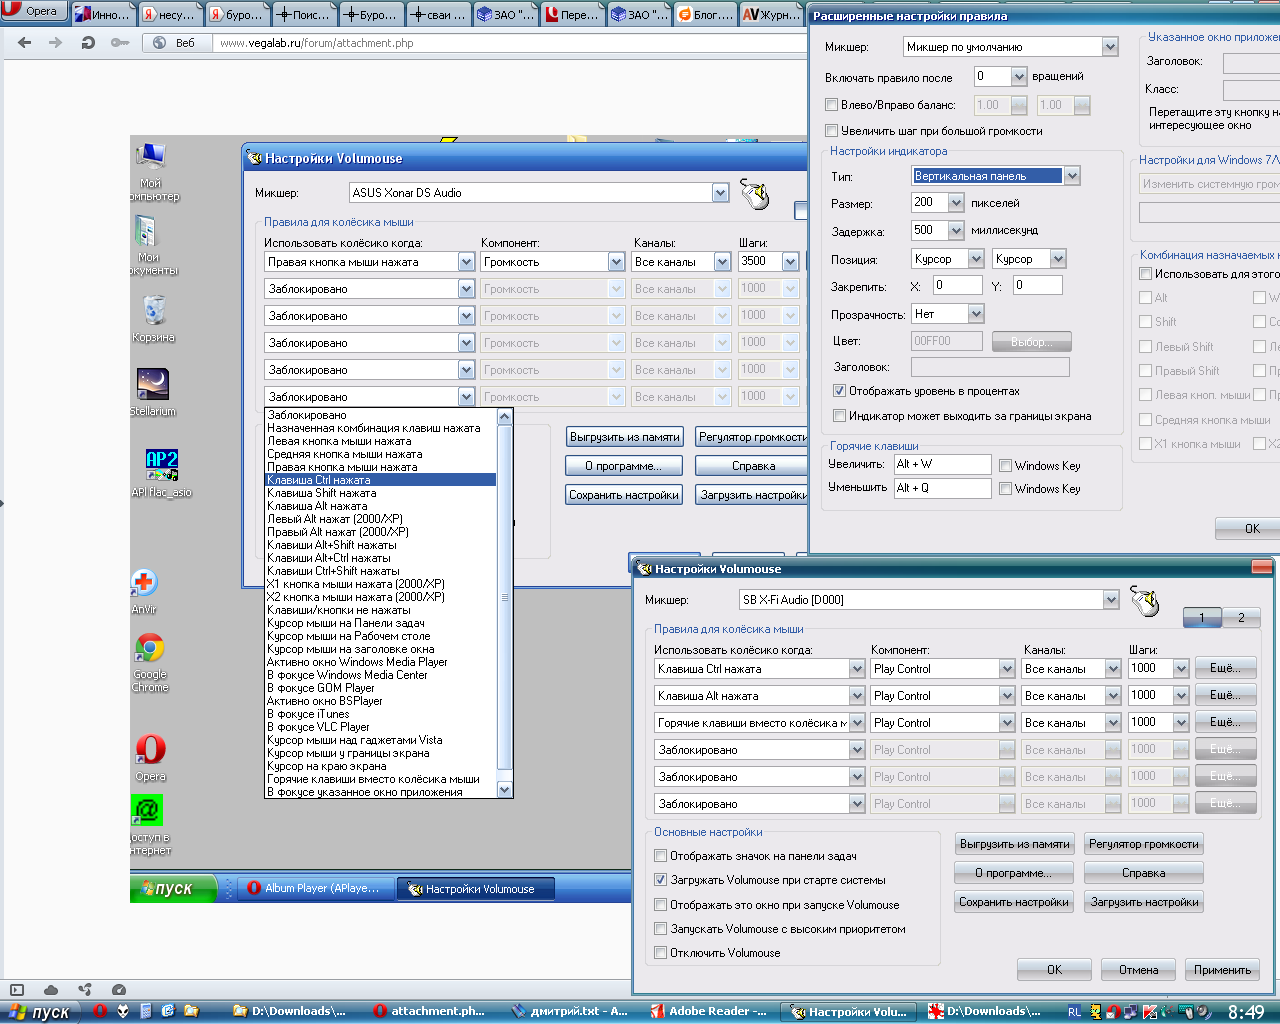Click the Закрепить X coordinate field

coord(957,285)
